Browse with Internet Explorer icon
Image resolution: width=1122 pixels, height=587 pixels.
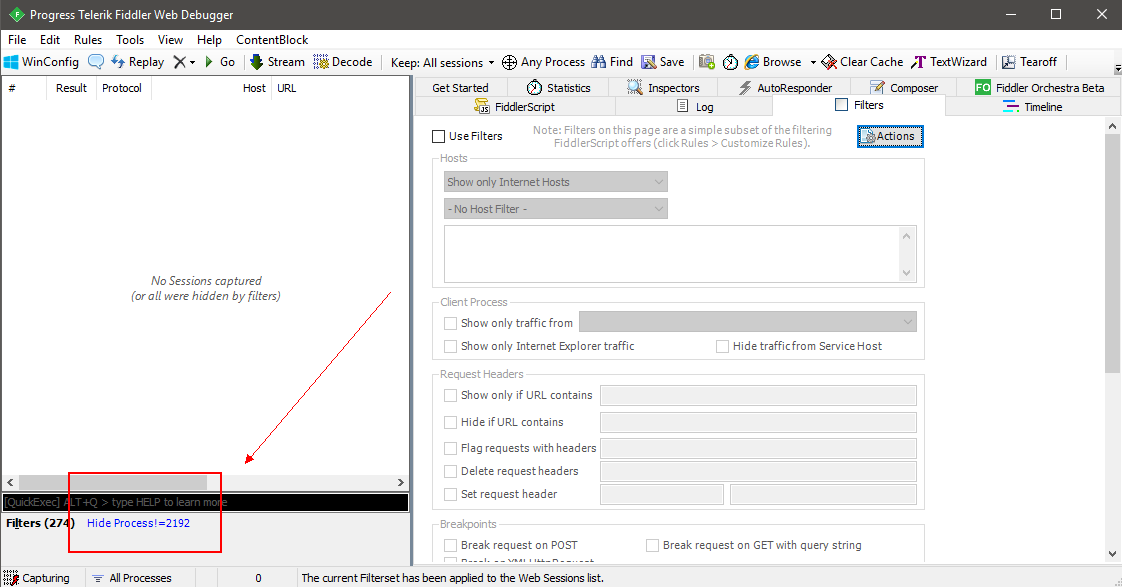coord(773,62)
